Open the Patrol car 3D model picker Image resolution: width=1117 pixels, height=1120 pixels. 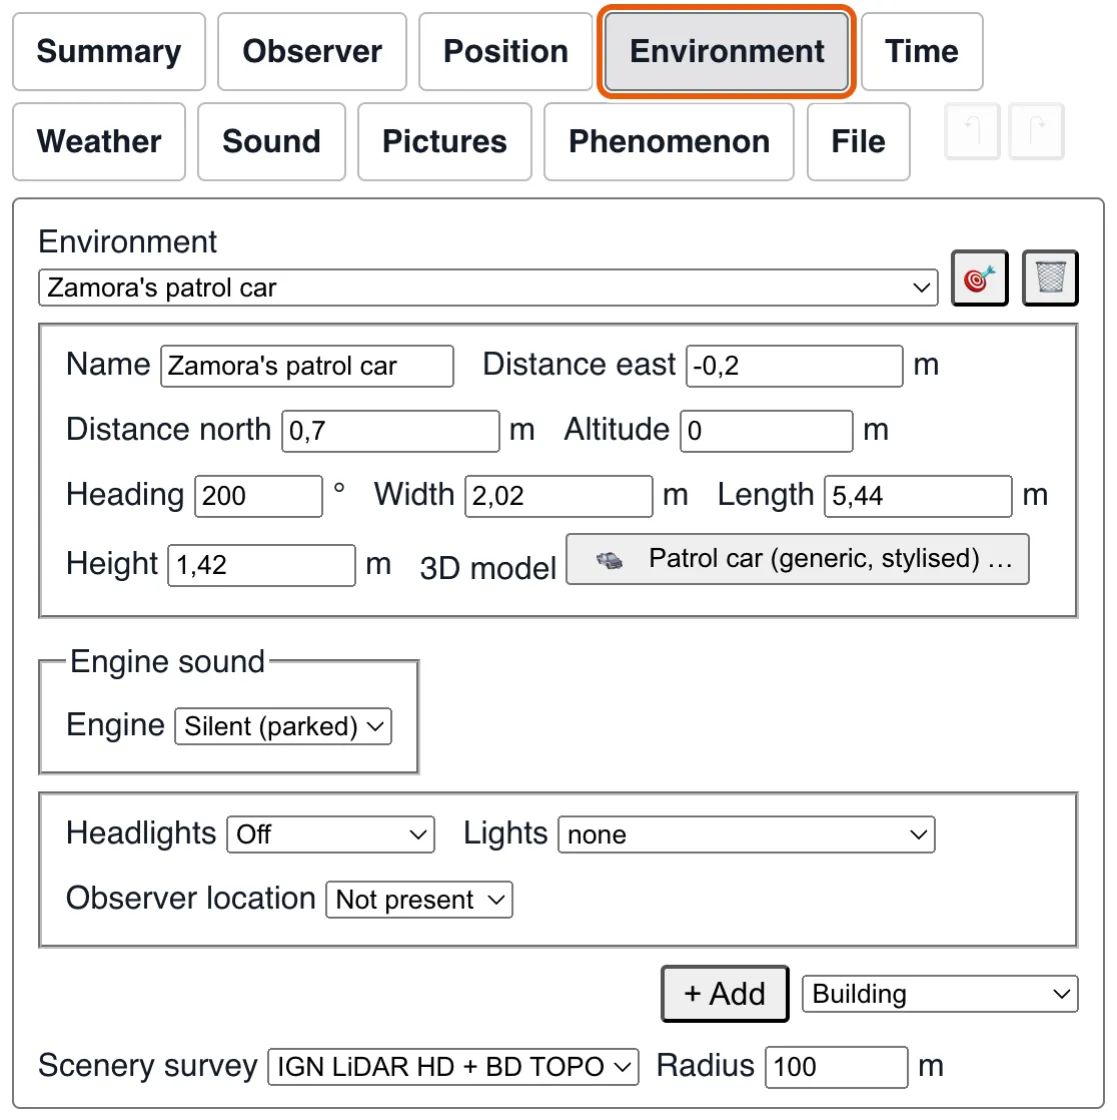click(x=797, y=559)
